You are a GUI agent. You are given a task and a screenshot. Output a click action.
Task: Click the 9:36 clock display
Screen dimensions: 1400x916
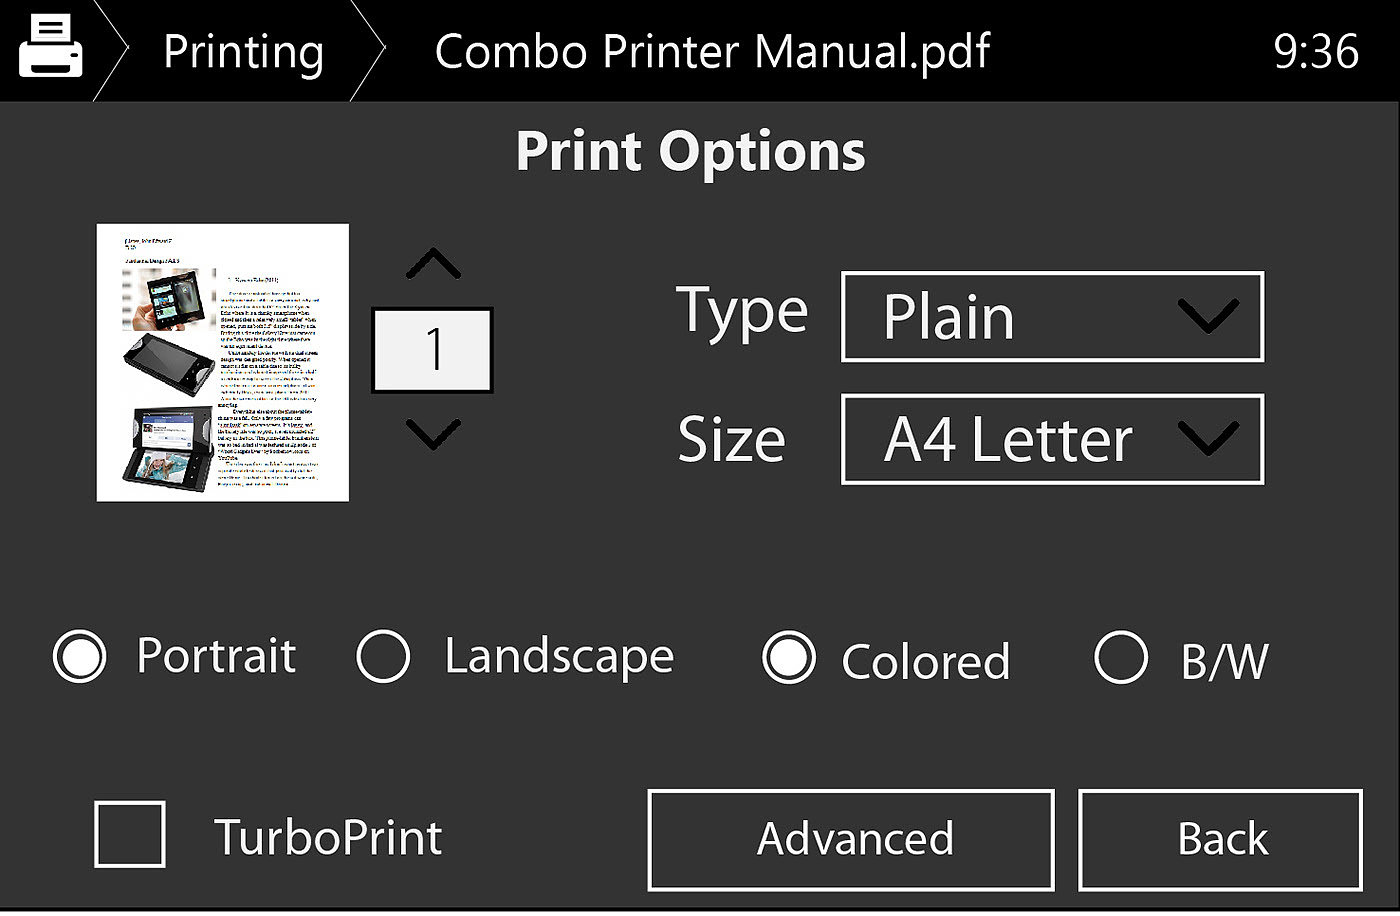pyautogui.click(x=1316, y=51)
